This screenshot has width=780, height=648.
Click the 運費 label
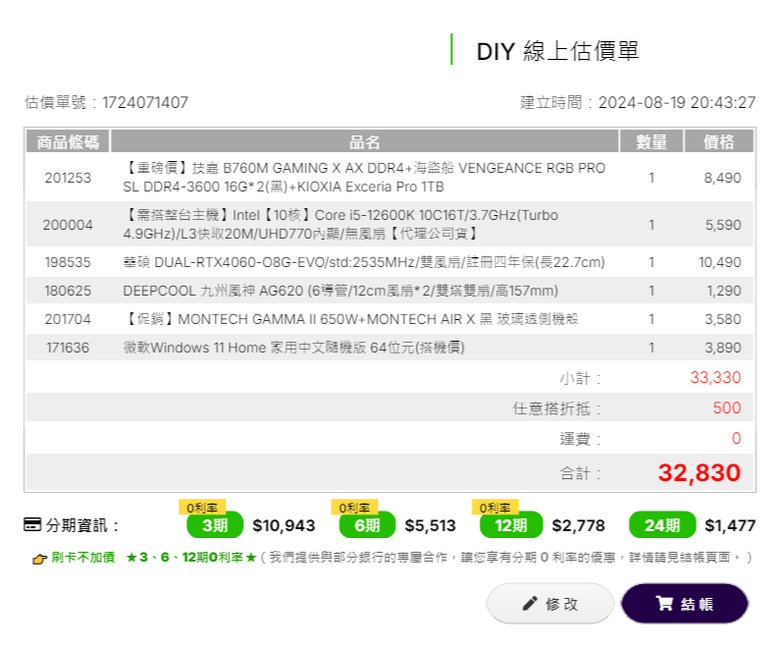[580, 439]
